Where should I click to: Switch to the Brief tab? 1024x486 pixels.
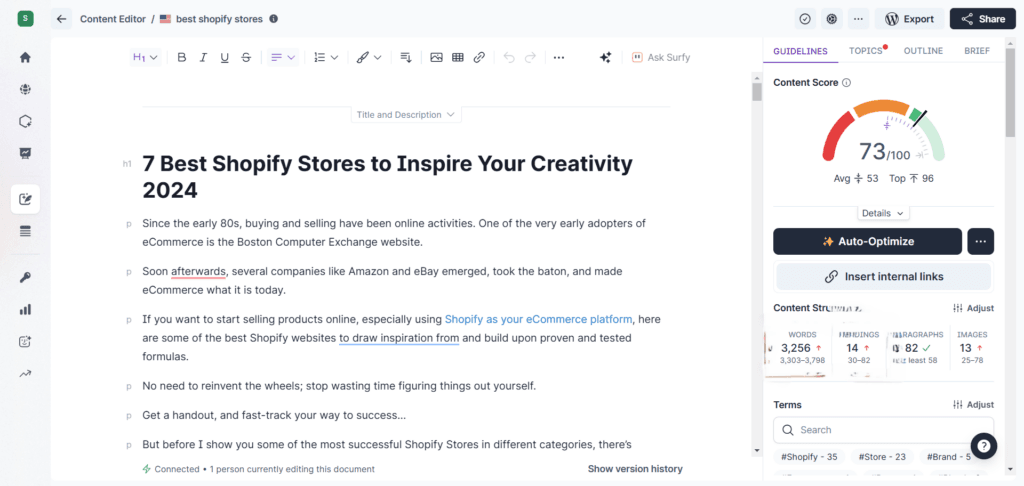976,51
